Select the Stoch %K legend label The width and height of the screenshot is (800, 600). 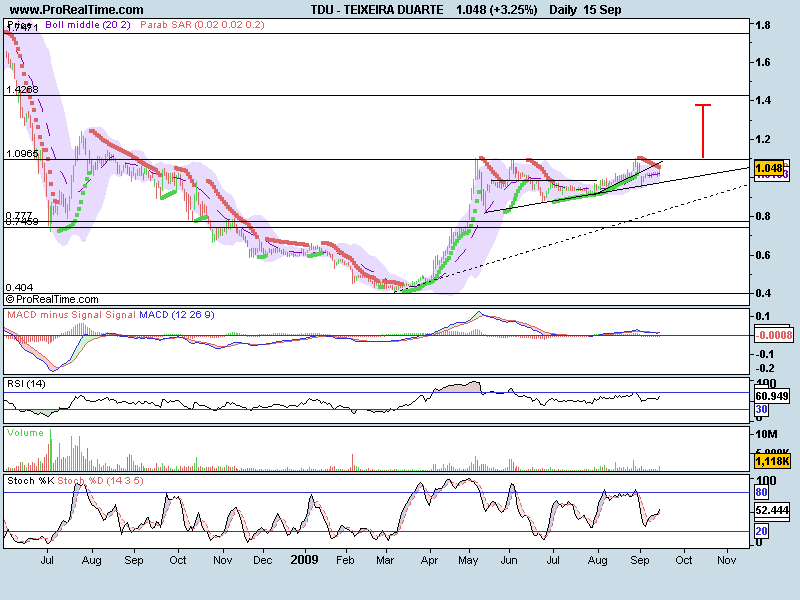click(x=31, y=481)
